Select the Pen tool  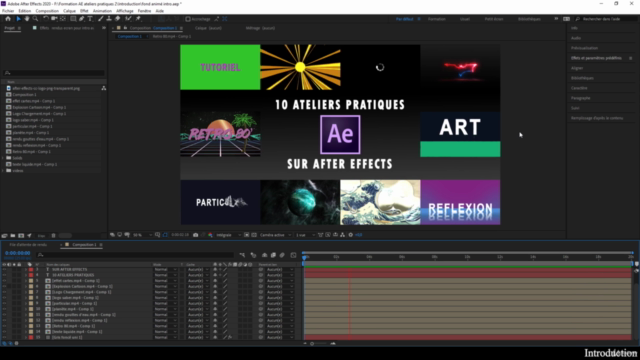pyautogui.click(x=82, y=19)
